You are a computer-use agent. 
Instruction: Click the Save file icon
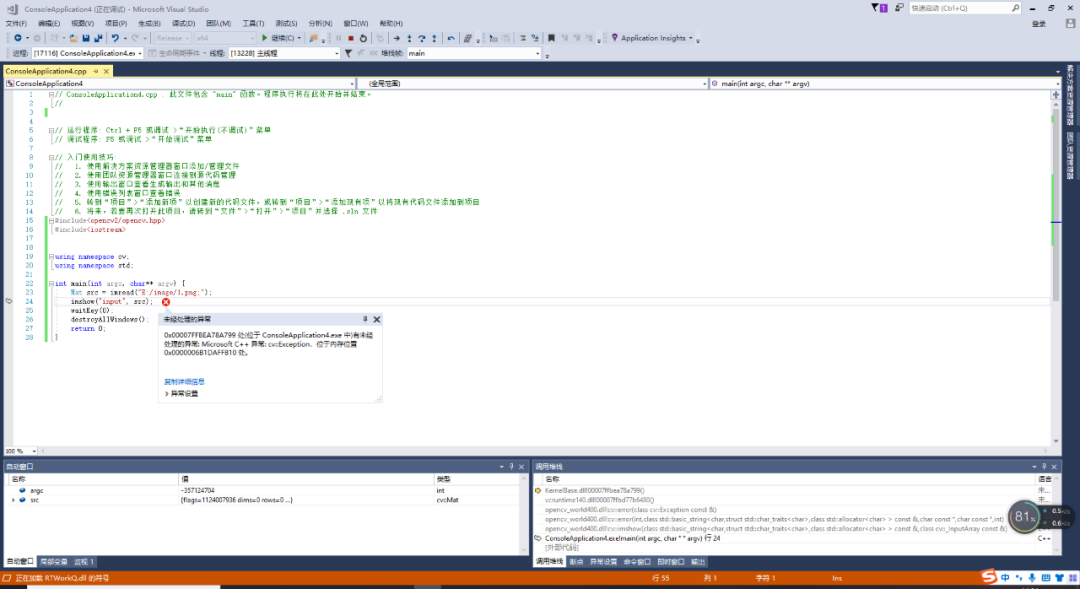point(85,38)
